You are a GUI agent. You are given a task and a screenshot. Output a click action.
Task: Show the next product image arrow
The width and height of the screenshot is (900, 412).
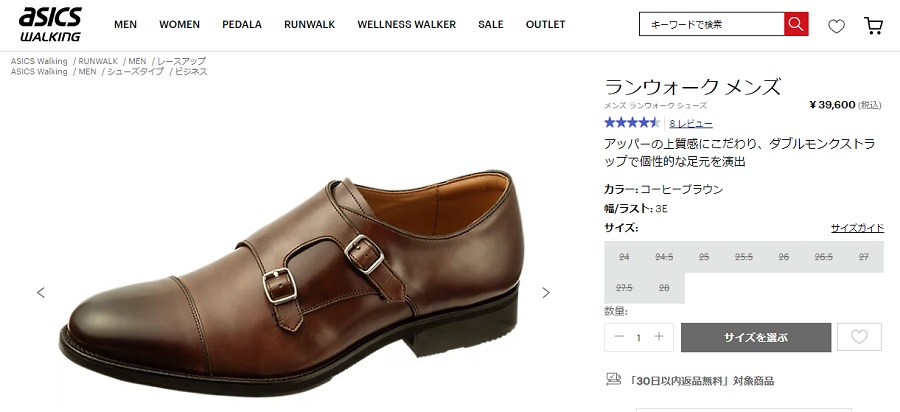click(x=546, y=293)
